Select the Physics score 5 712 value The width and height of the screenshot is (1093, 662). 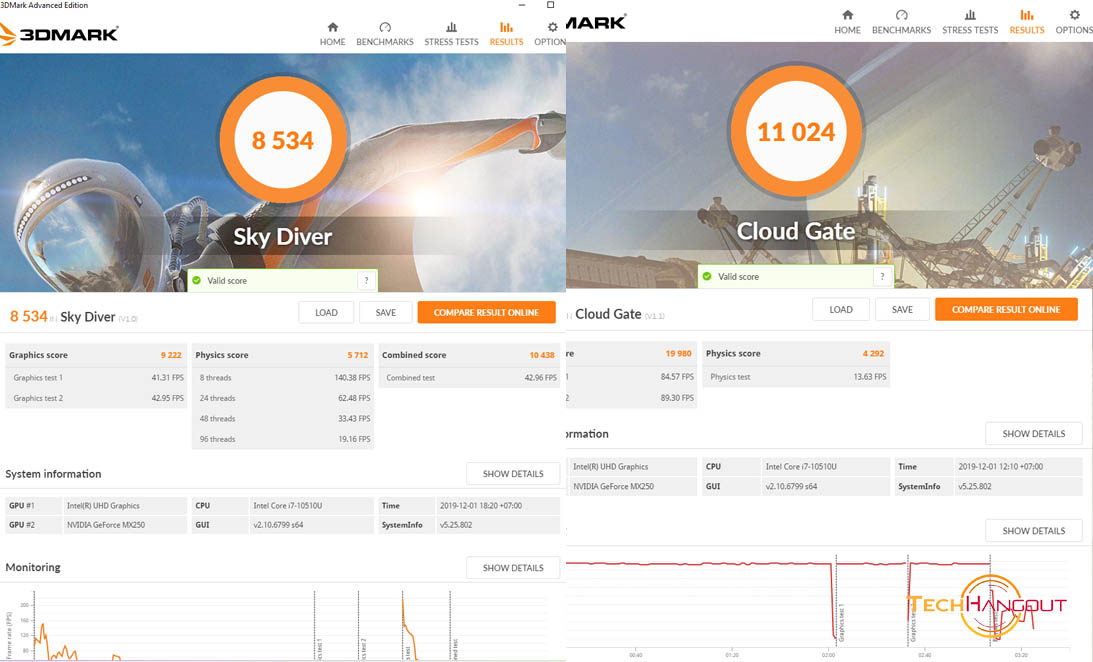point(358,355)
